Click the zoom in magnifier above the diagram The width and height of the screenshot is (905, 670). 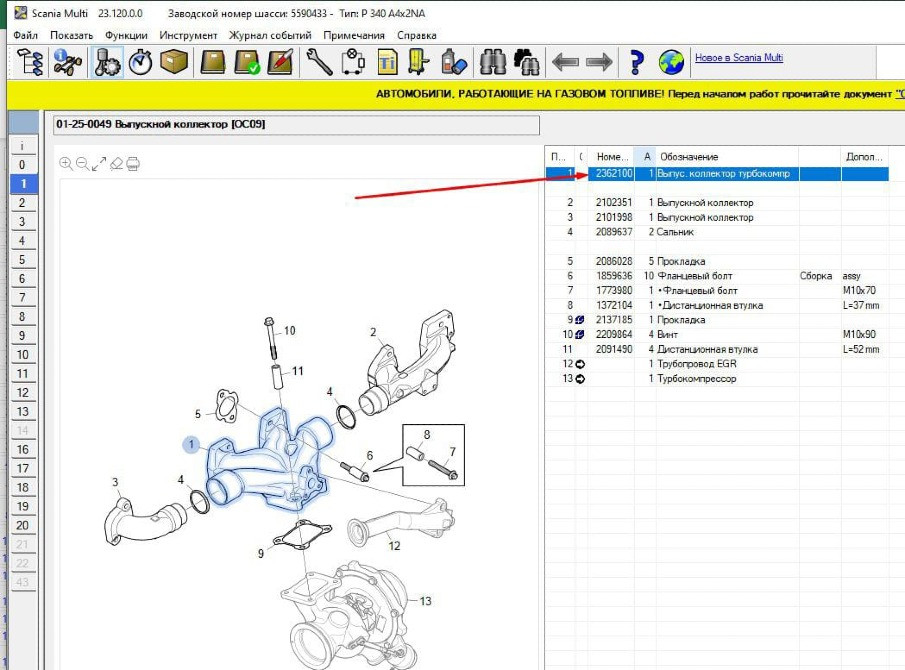[66, 164]
